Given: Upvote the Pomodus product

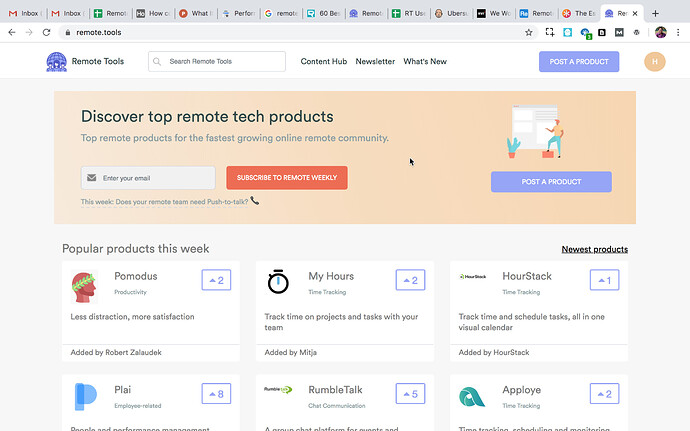Looking at the screenshot, I should tap(216, 280).
